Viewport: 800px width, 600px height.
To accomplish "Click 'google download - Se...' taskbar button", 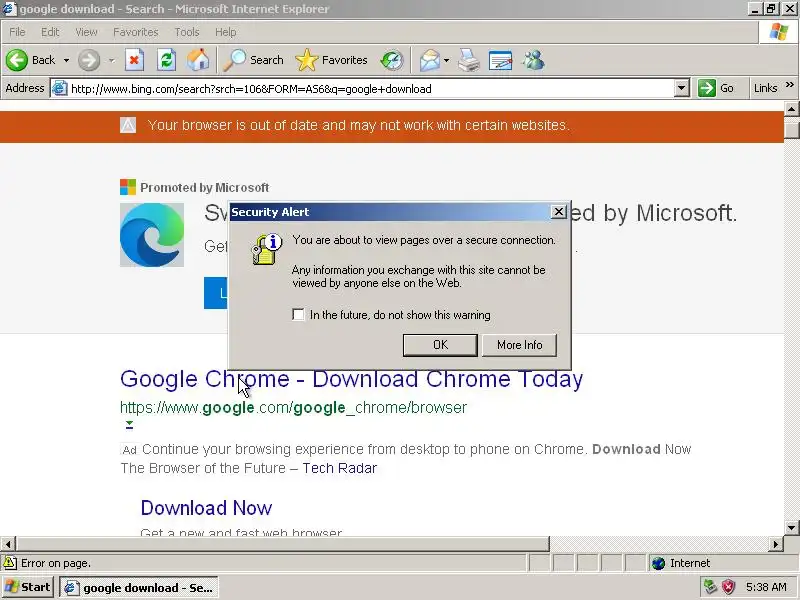I will pos(139,588).
